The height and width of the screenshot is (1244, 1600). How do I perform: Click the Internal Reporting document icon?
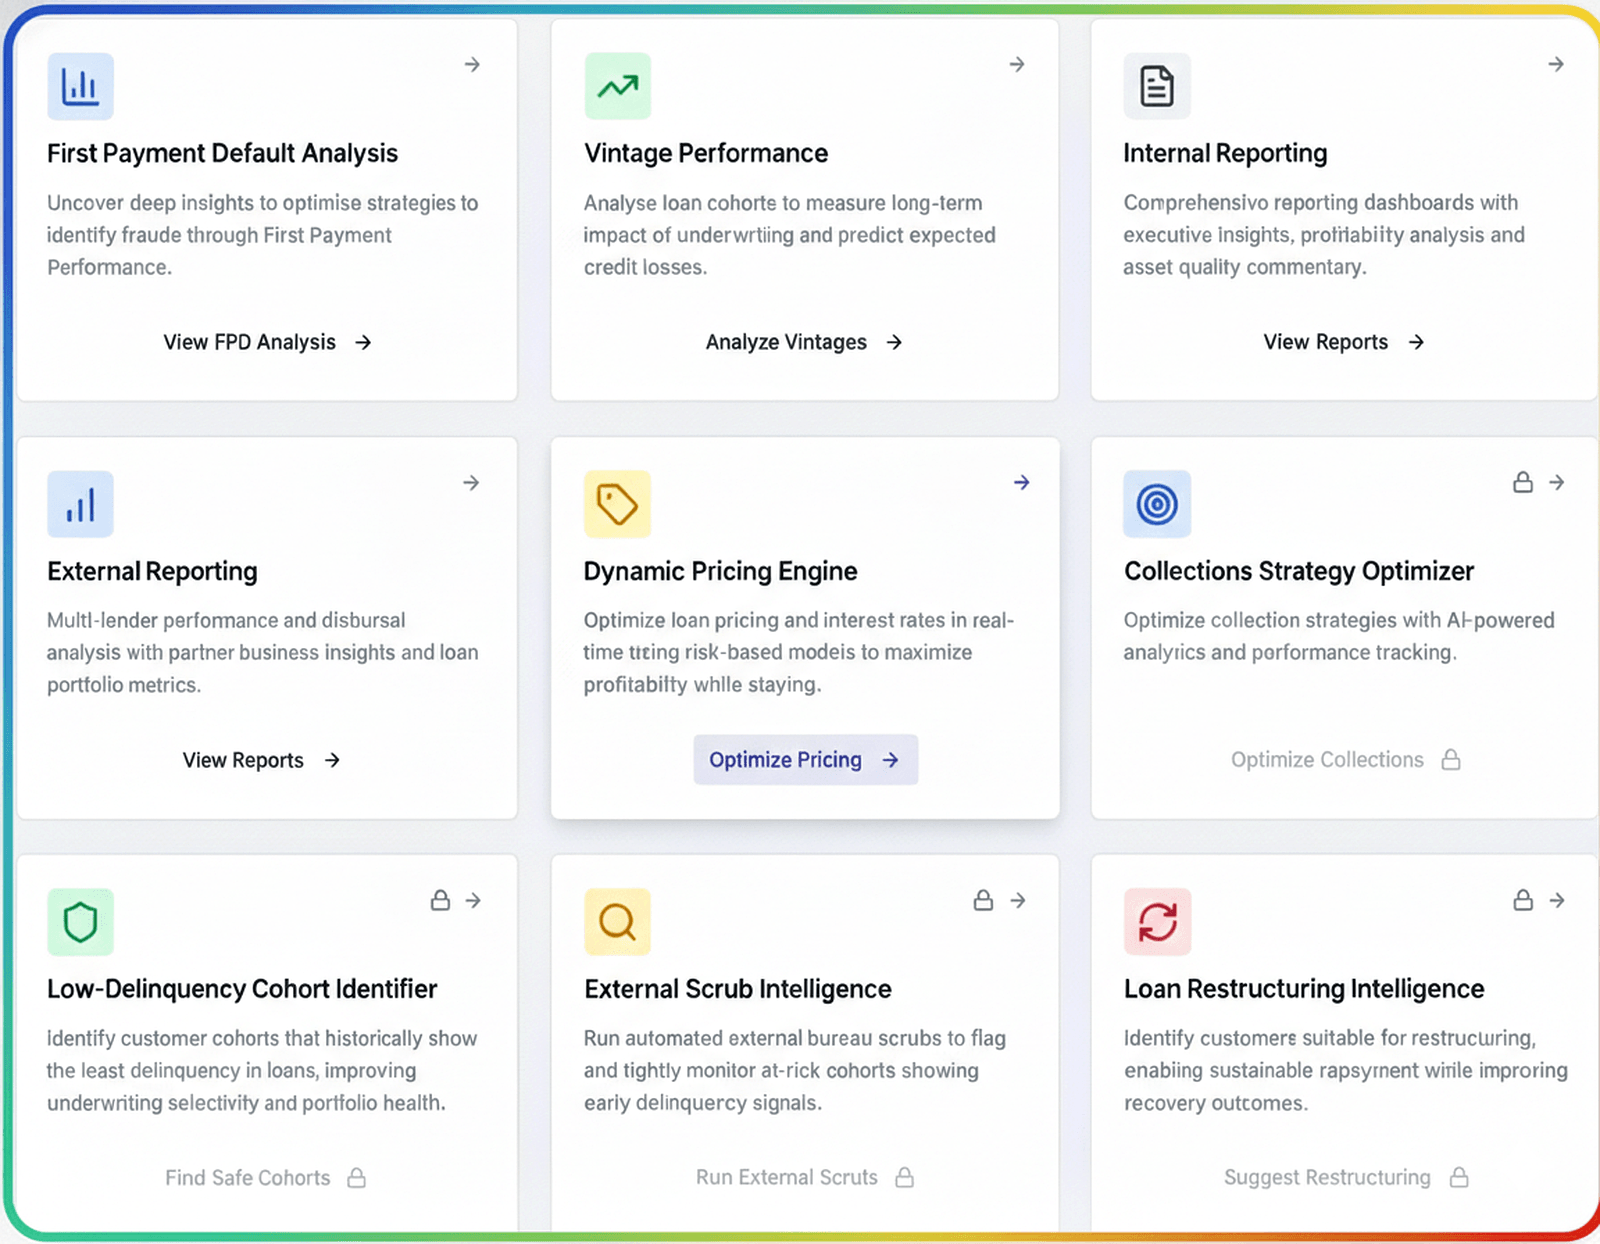click(x=1157, y=87)
